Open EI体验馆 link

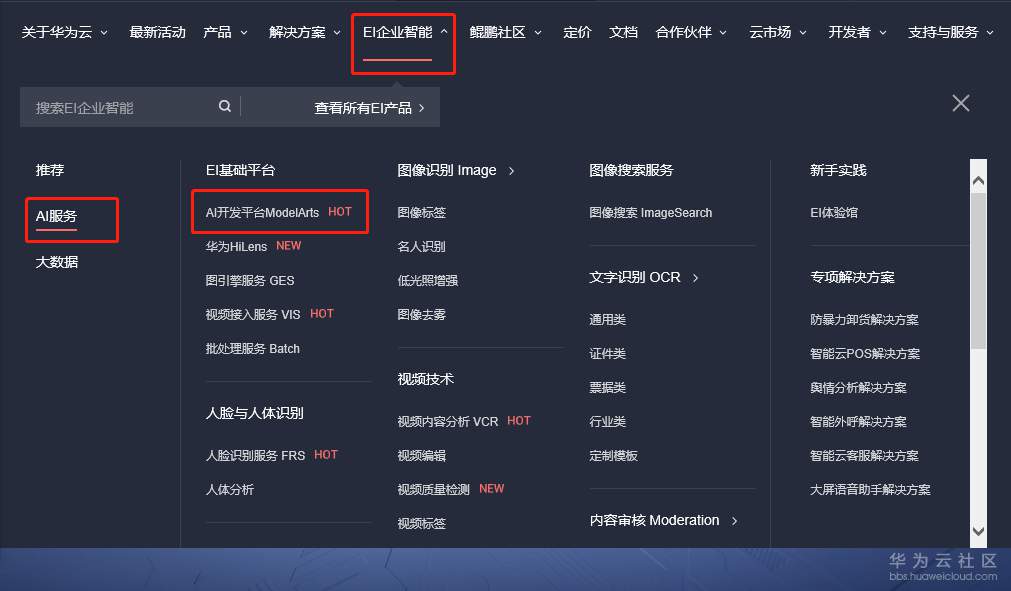[834, 212]
